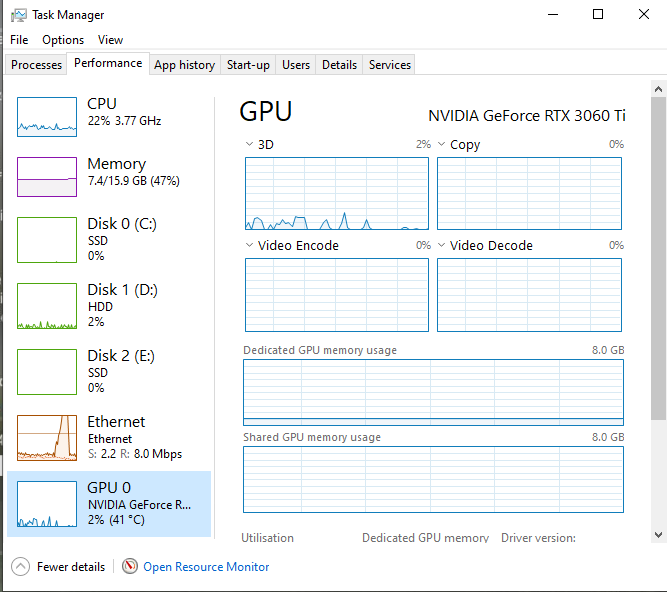
Task: Select the CPU usage graph thumbnail
Action: pyautogui.click(x=47, y=117)
